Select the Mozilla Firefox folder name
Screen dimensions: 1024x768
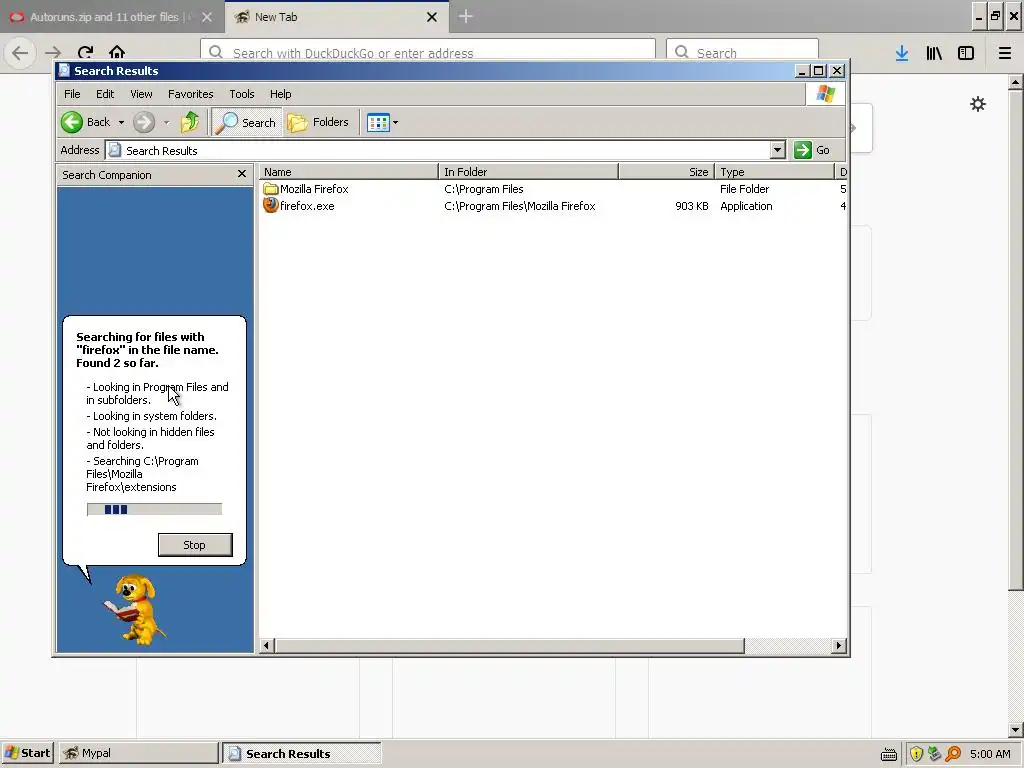pyautogui.click(x=314, y=189)
